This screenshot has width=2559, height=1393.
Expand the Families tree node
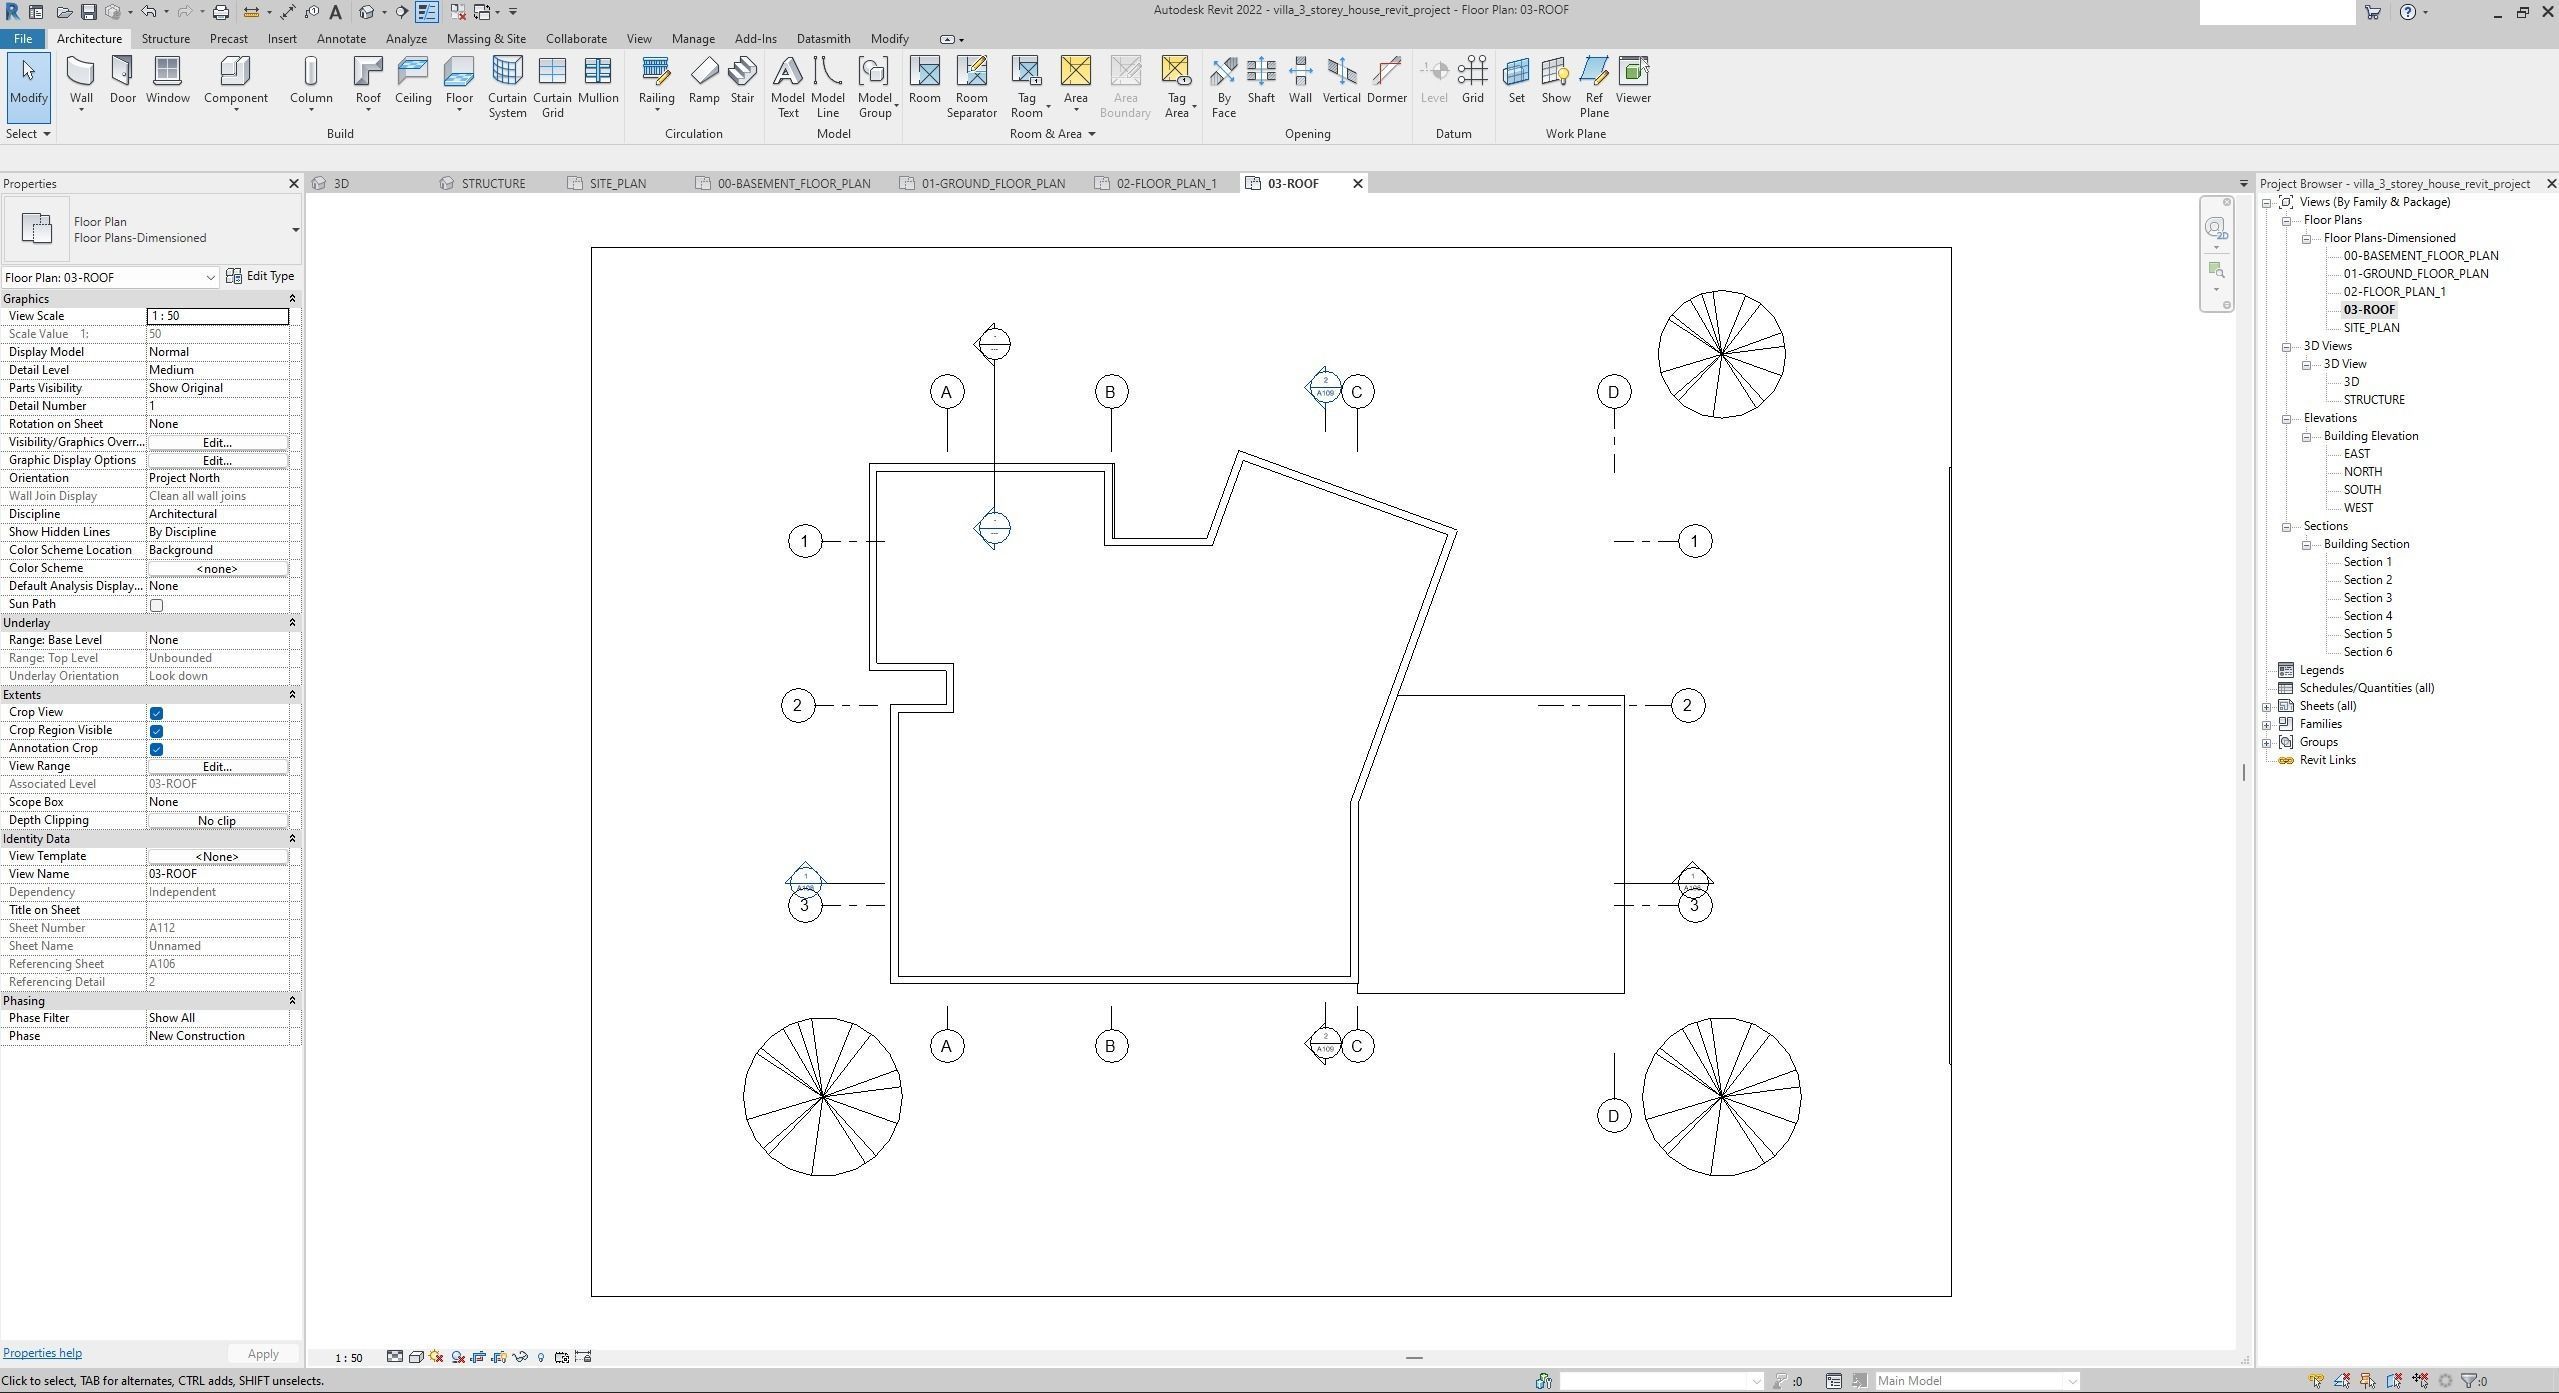coord(2267,725)
